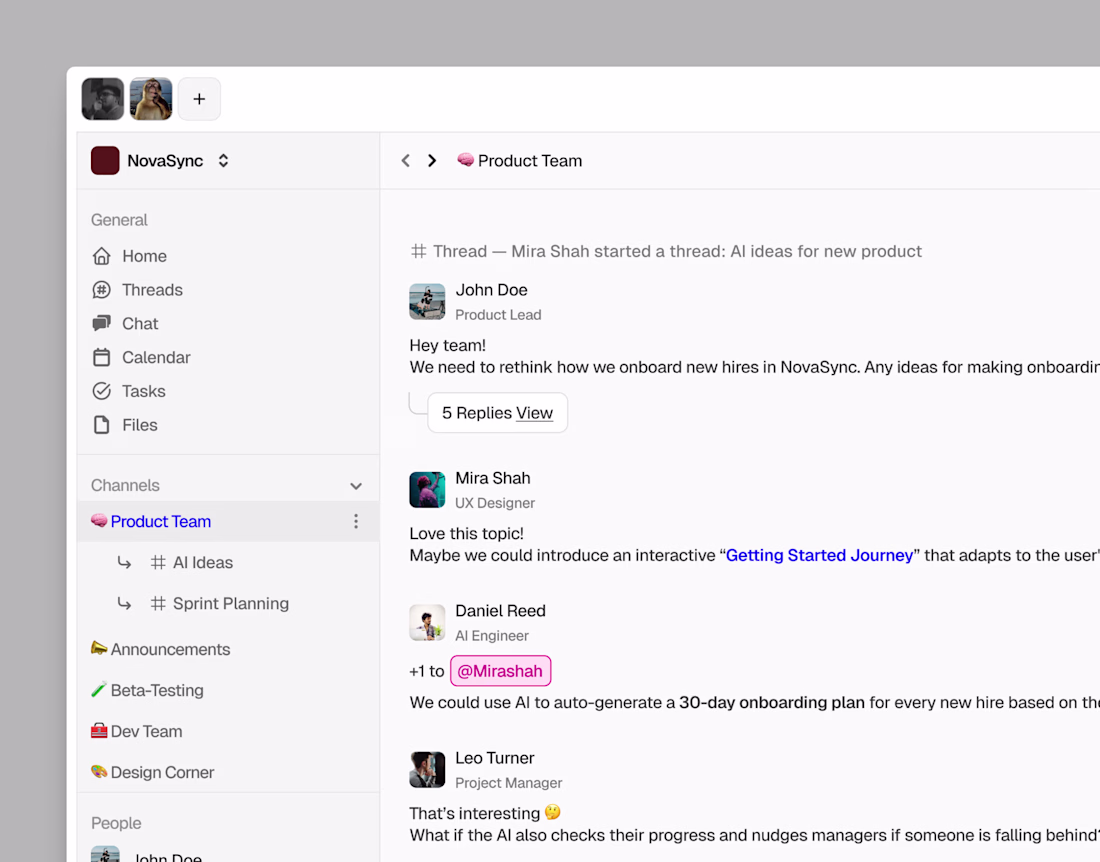1100x862 pixels.
Task: Add a new workspace with plus button
Action: (199, 99)
